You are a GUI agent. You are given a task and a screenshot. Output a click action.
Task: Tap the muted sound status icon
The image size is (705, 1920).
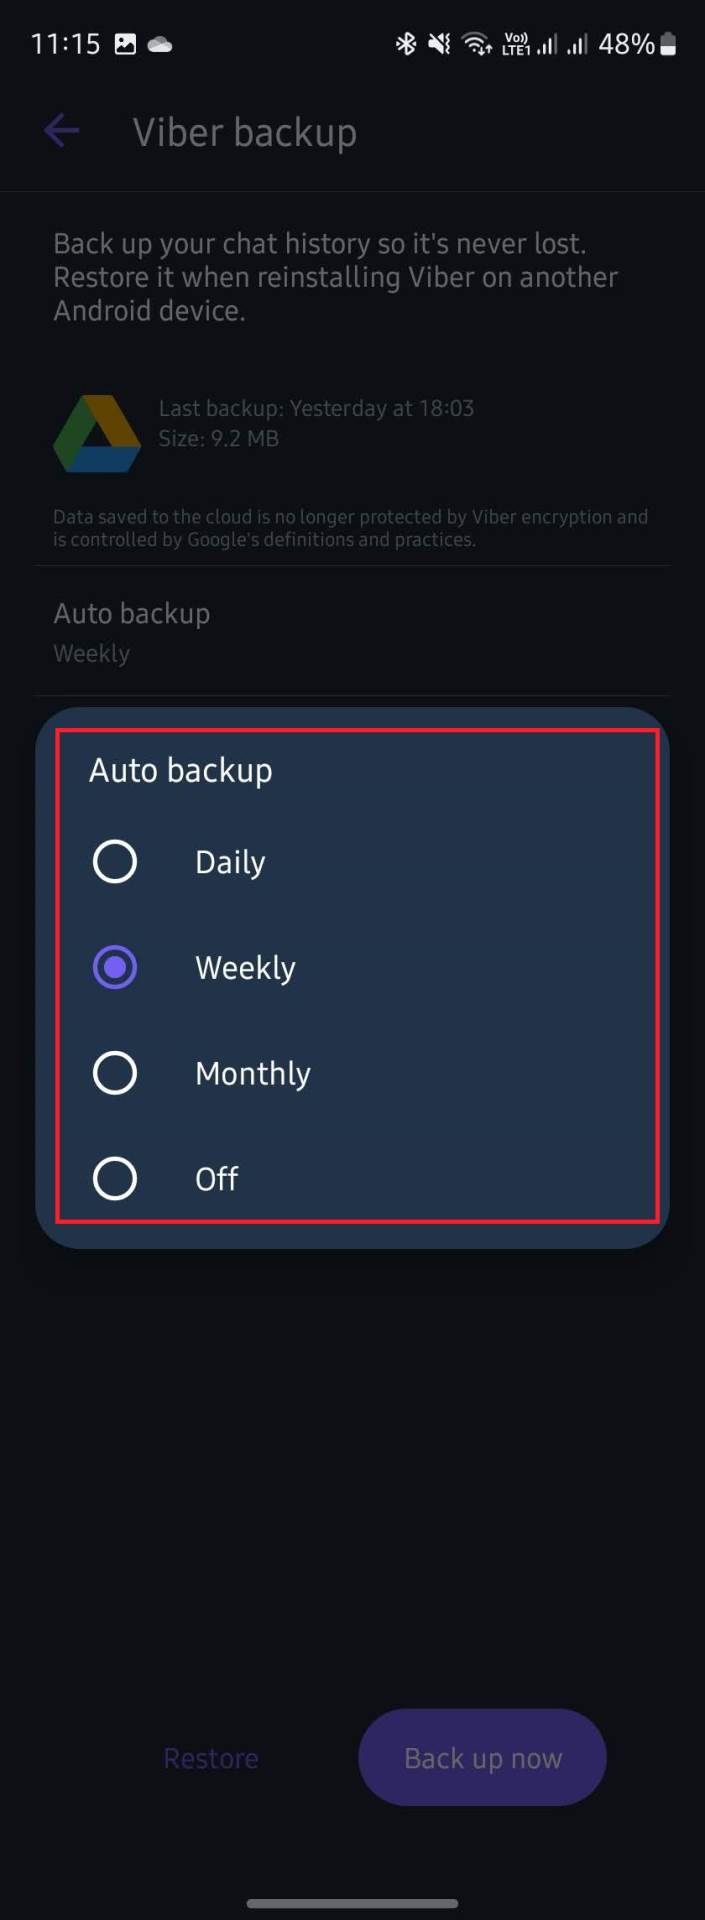point(439,44)
